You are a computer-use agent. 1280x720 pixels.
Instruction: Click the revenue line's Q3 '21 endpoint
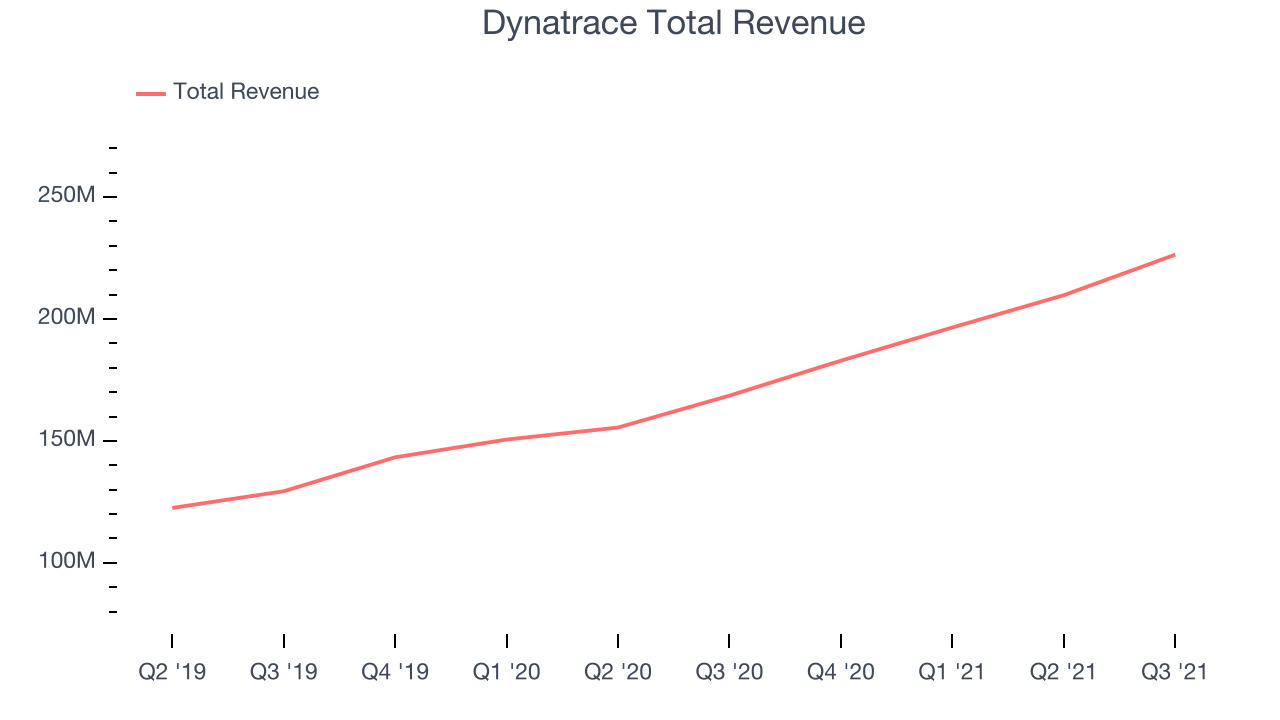tap(1174, 255)
